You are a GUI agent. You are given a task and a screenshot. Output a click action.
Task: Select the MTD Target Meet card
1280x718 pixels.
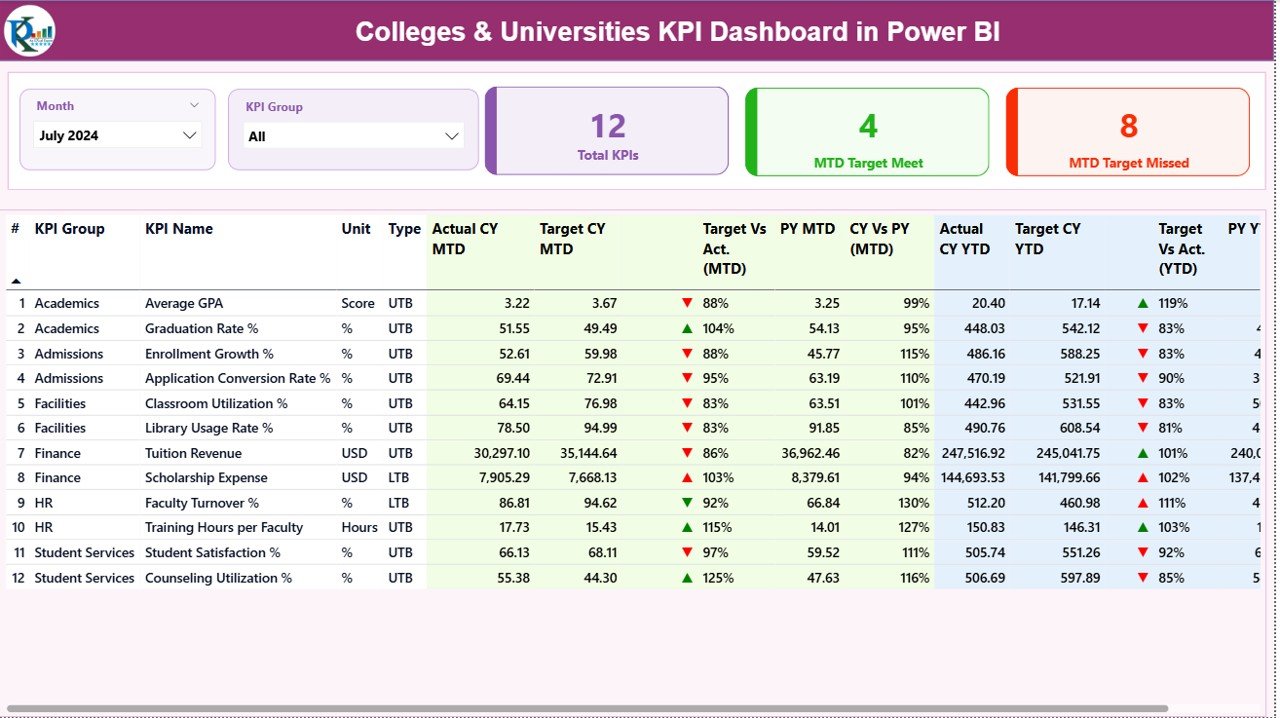pyautogui.click(x=866, y=131)
